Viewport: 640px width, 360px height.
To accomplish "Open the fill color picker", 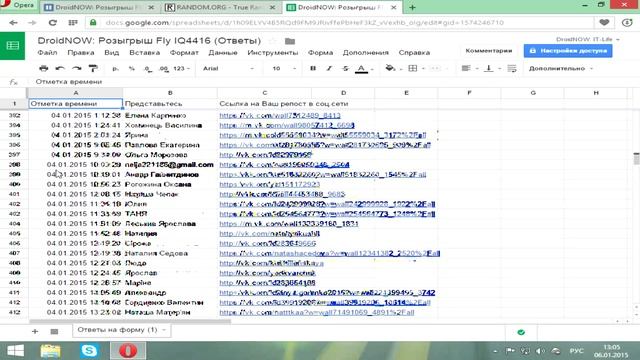I will 391,68.
